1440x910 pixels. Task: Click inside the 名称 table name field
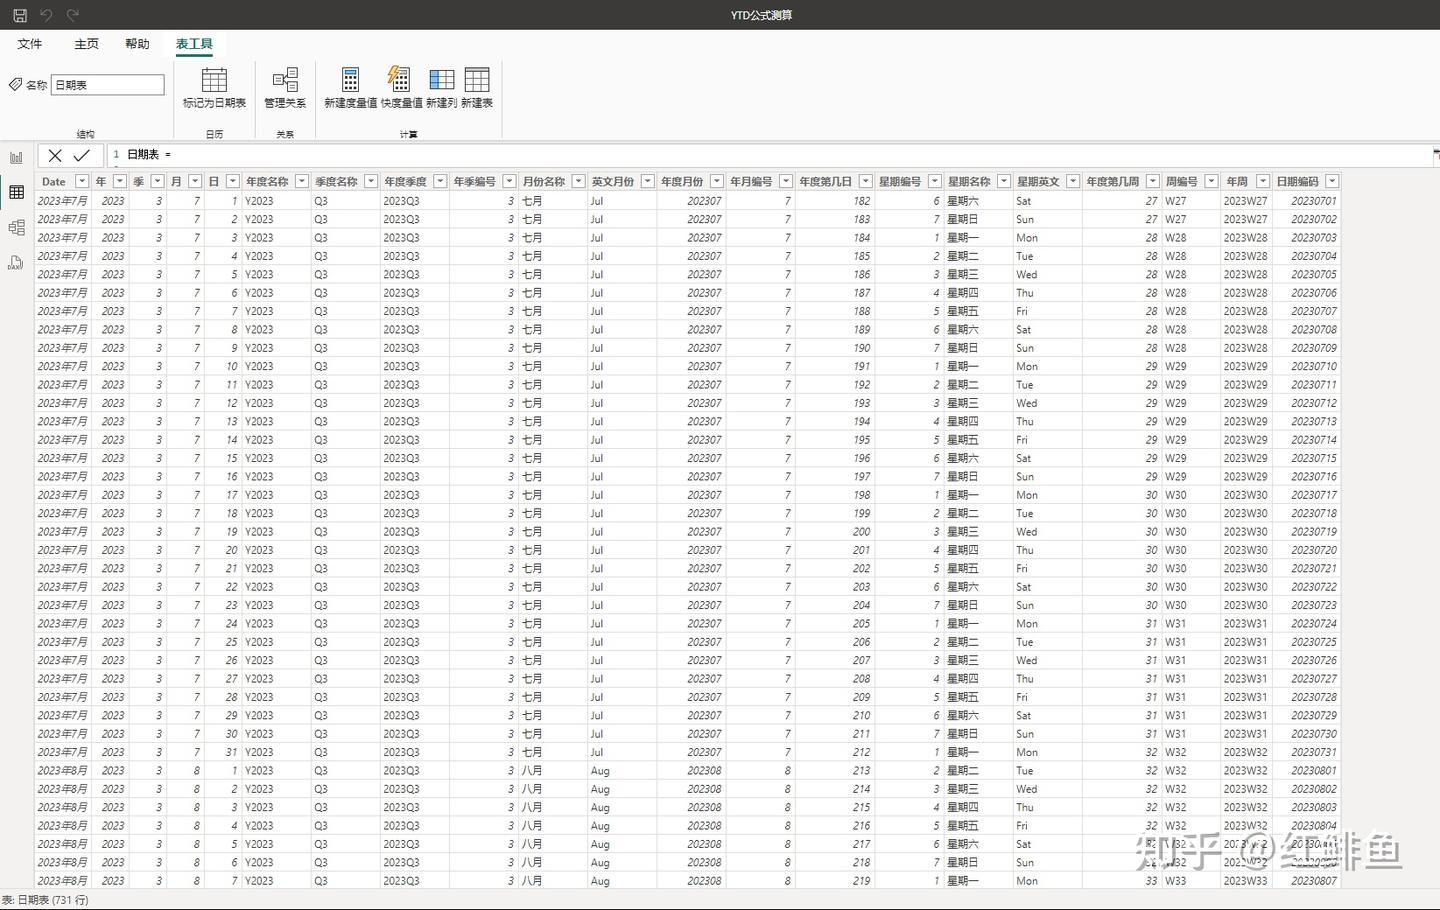coord(107,84)
